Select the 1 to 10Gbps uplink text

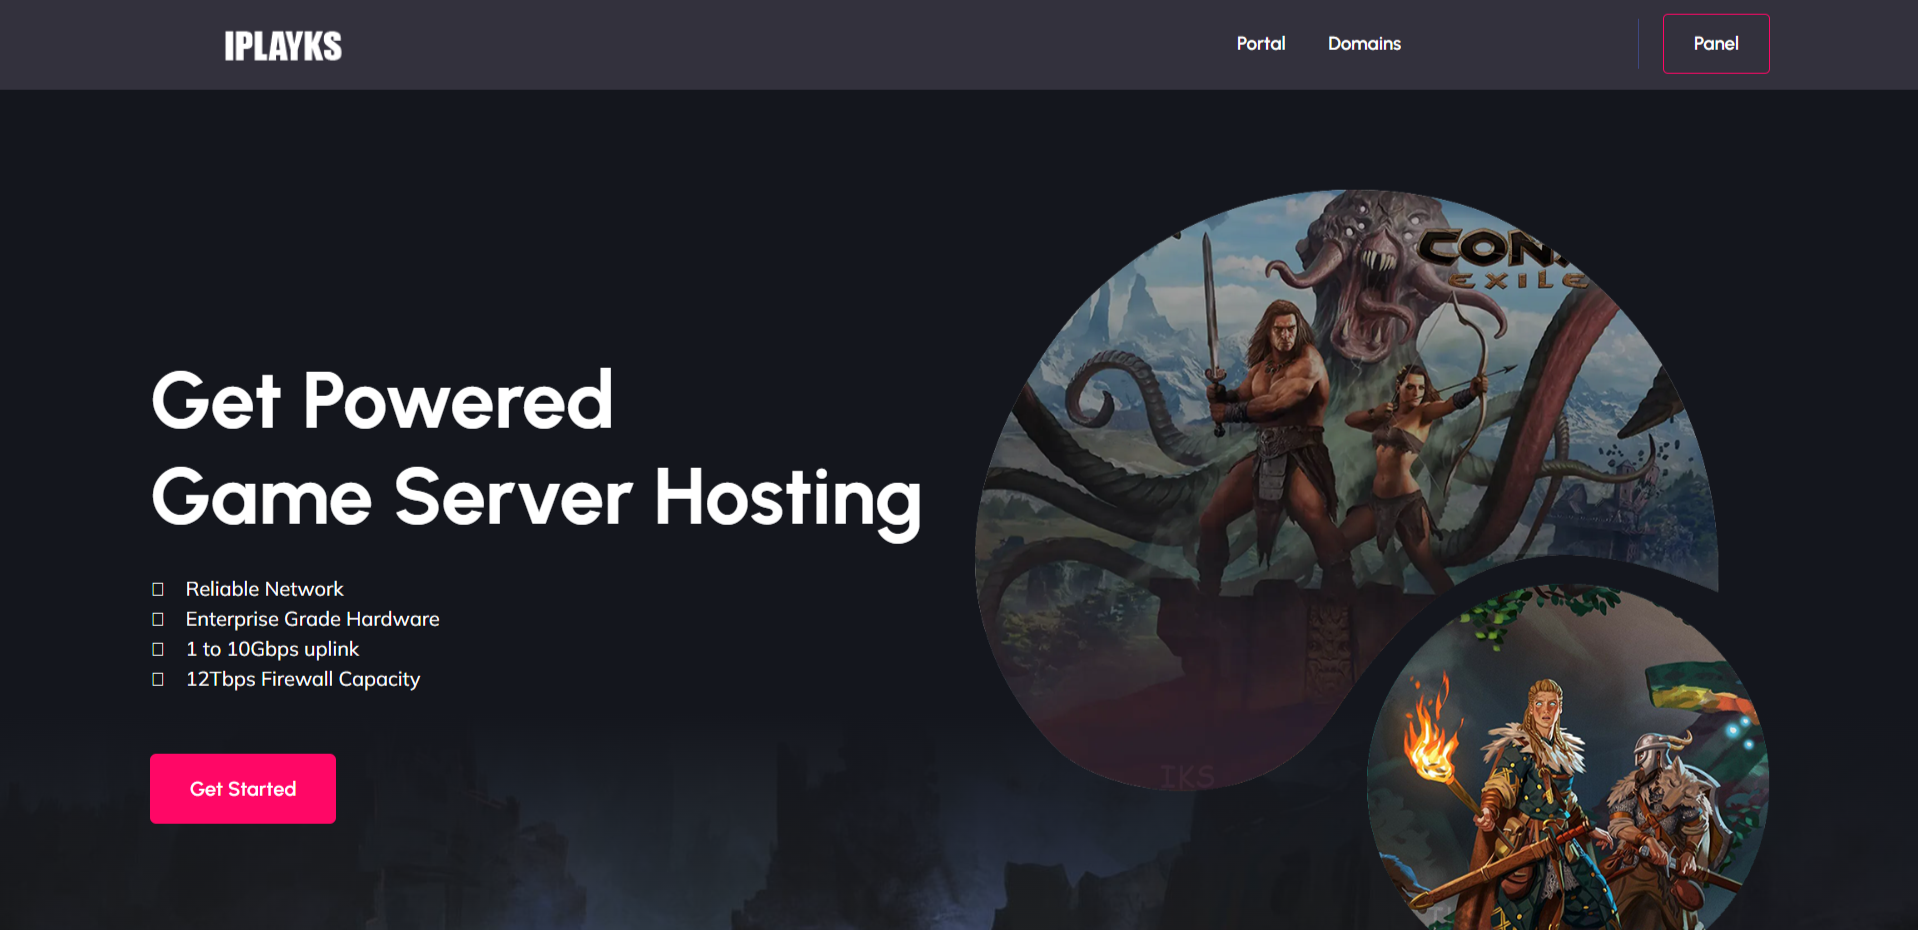[272, 649]
